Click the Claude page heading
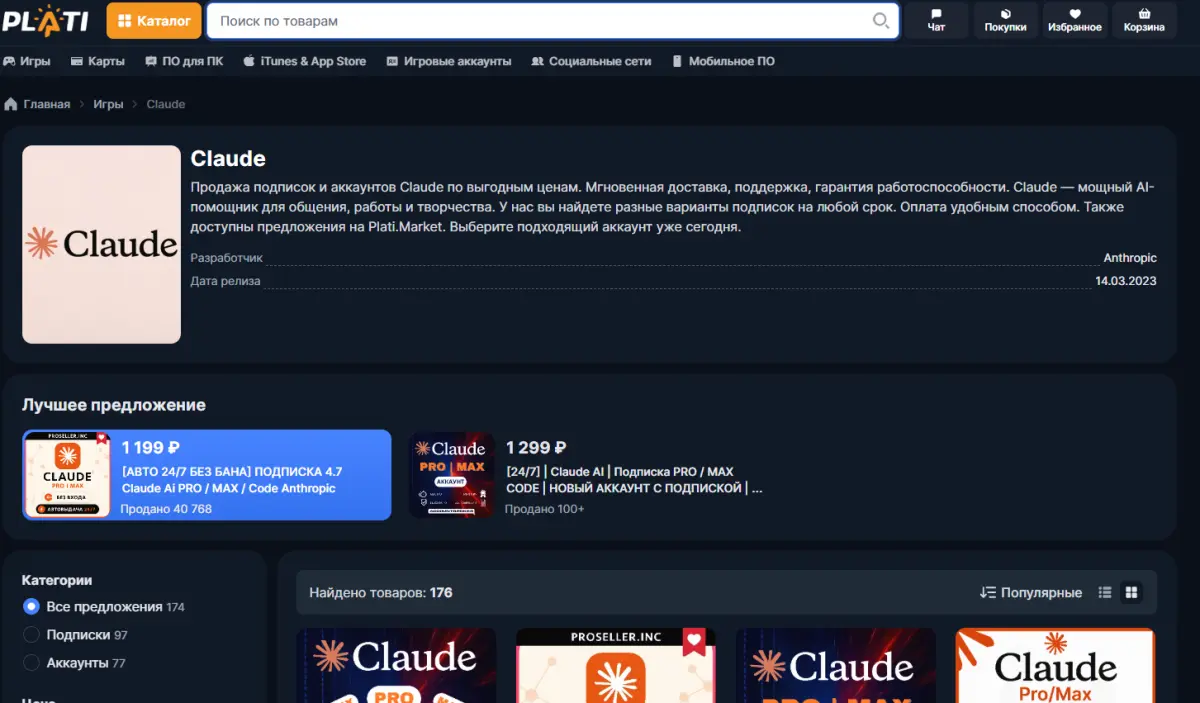The height and width of the screenshot is (703, 1200). (x=228, y=158)
